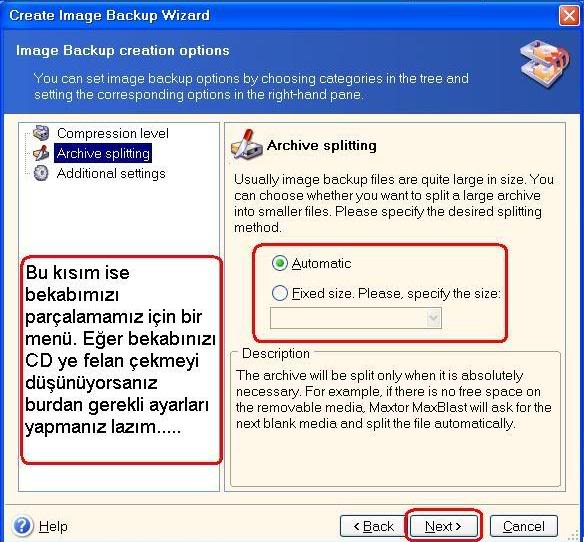This screenshot has height=542, width=584.
Task: Select the Fixed size radio option
Action: coord(280,293)
